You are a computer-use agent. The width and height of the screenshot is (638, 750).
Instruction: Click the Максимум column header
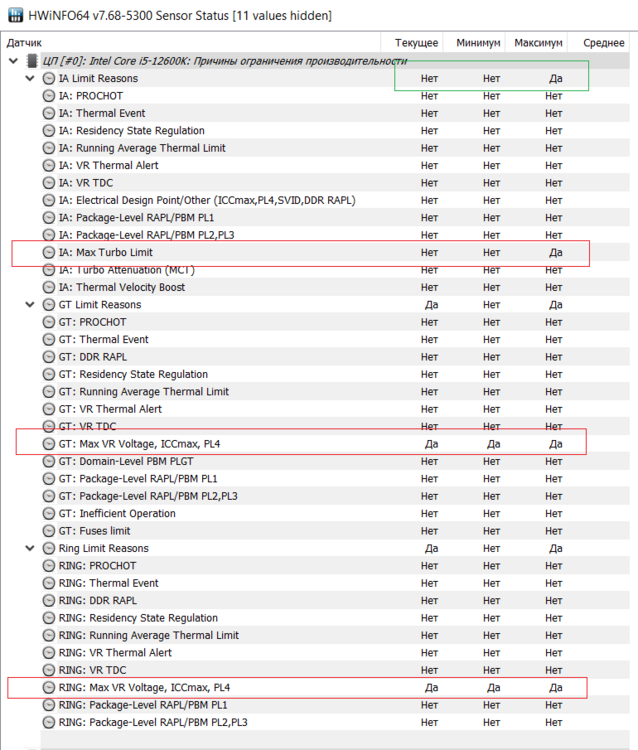click(x=539, y=43)
